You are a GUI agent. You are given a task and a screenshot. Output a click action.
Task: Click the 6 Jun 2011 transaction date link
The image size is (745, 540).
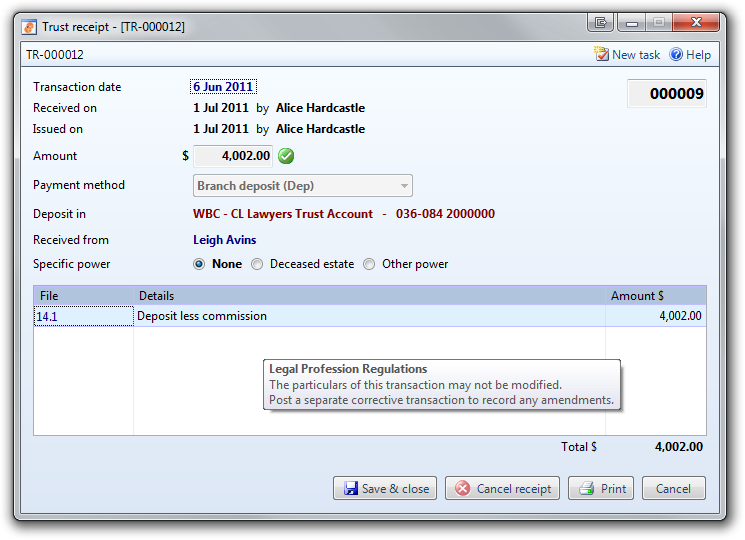(x=223, y=87)
